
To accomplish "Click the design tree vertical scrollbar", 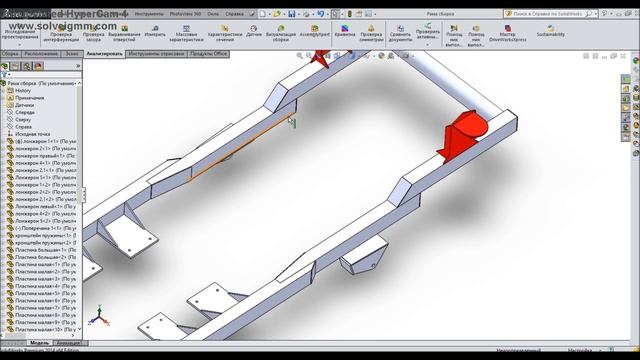I will [79, 206].
